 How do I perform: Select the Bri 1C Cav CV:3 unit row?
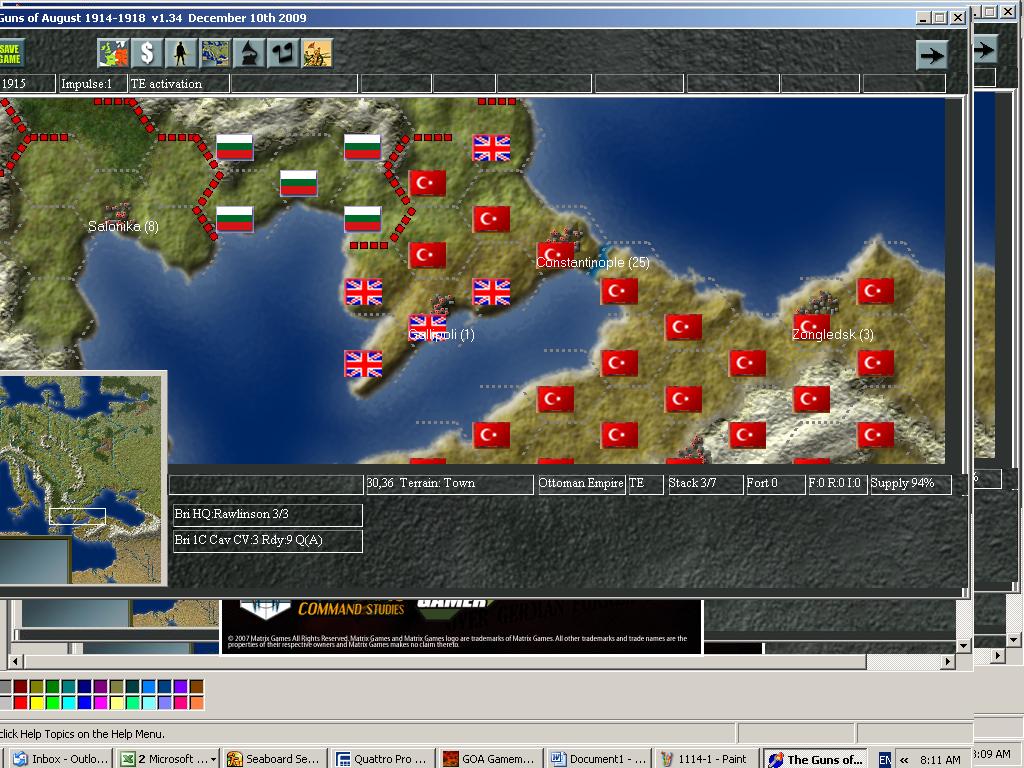268,541
